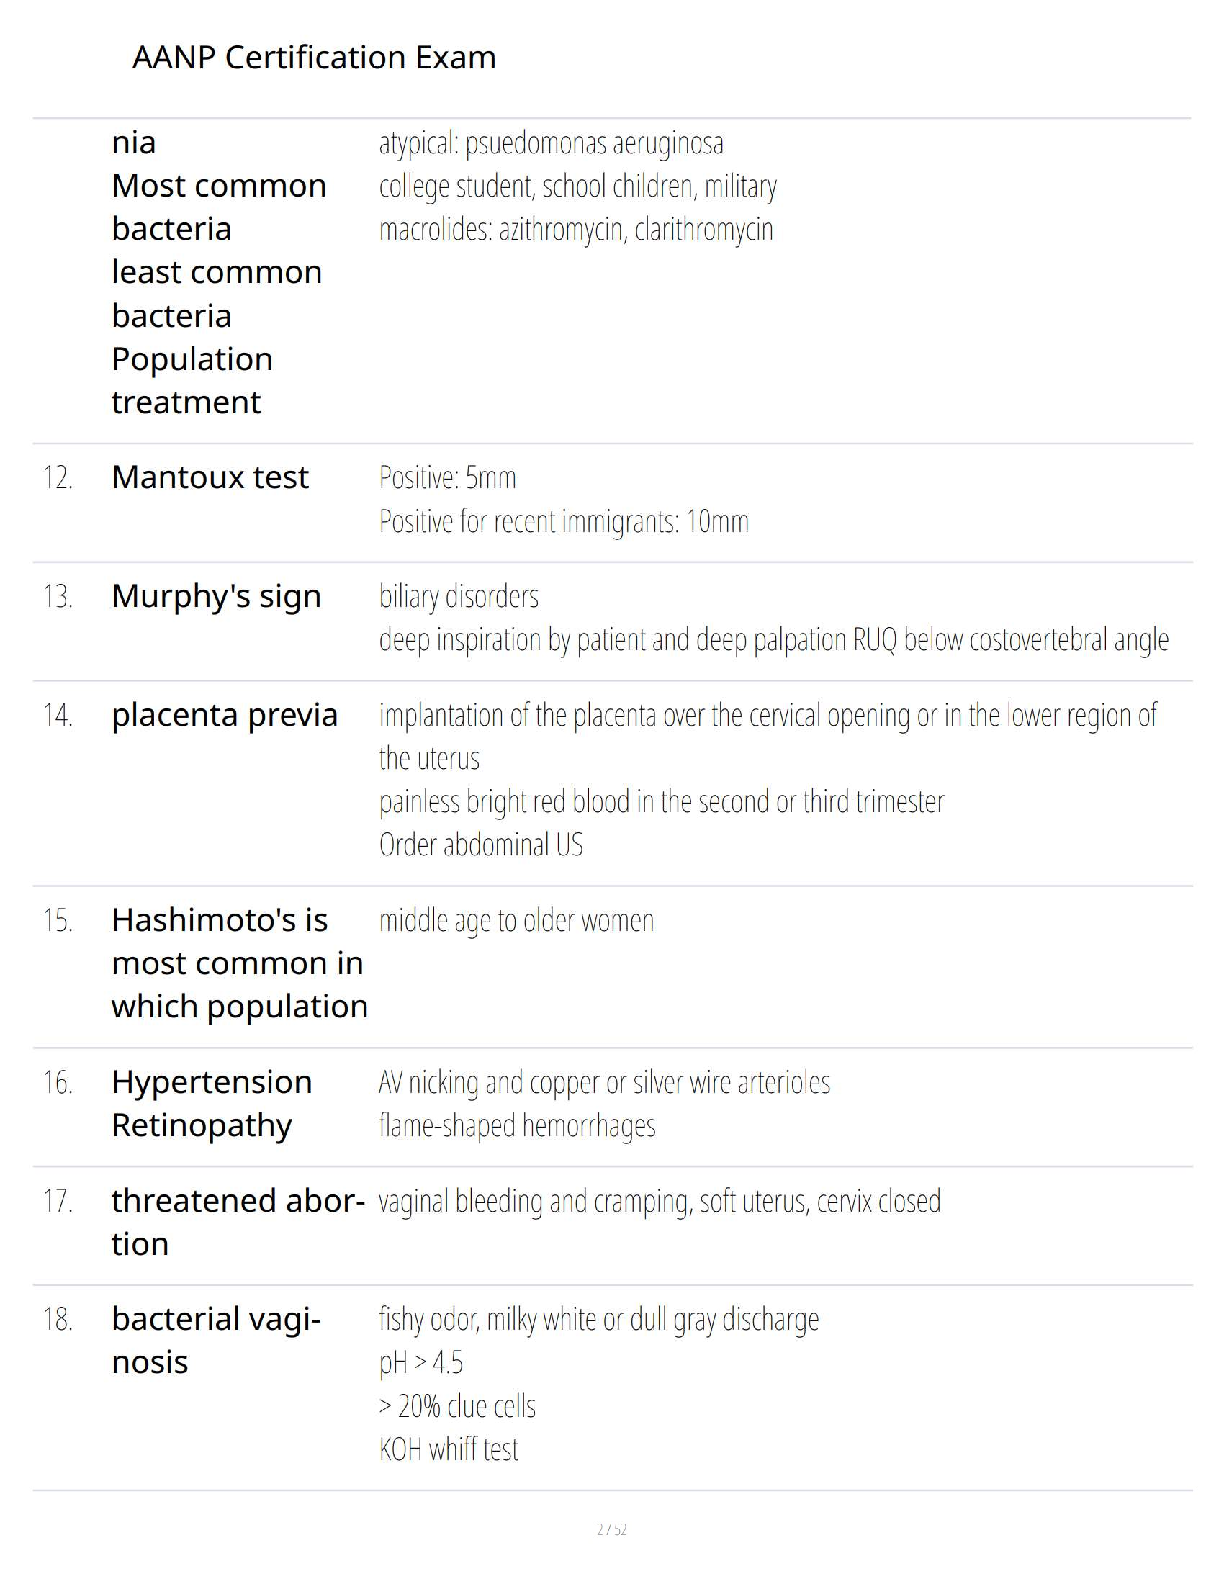
Task: Click the bacterial vaginosis term
Action: coord(215,1341)
